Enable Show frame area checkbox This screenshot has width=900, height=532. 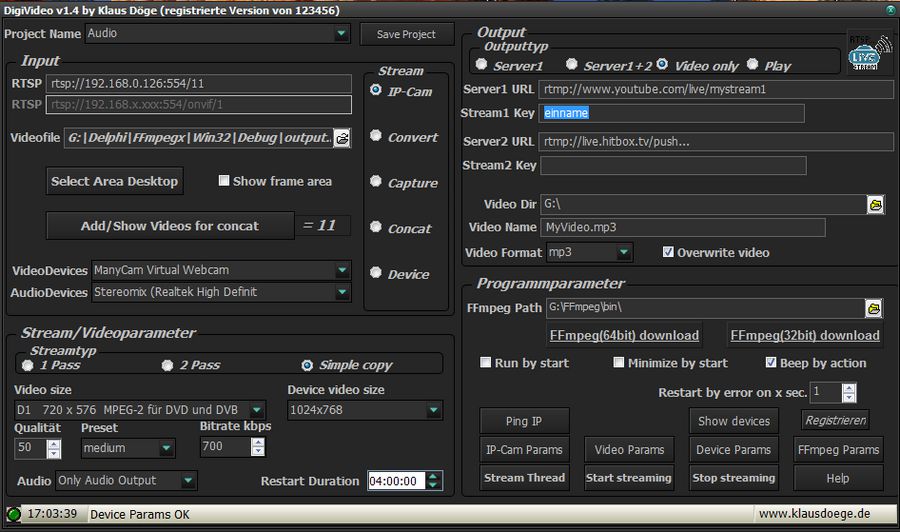[x=224, y=181]
